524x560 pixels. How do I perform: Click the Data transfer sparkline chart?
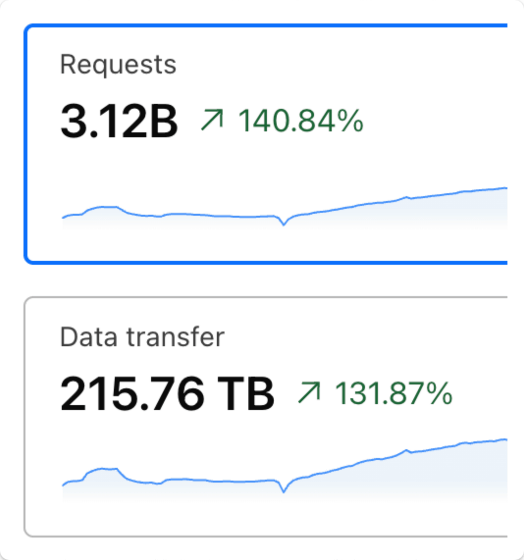pyautogui.click(x=285, y=470)
